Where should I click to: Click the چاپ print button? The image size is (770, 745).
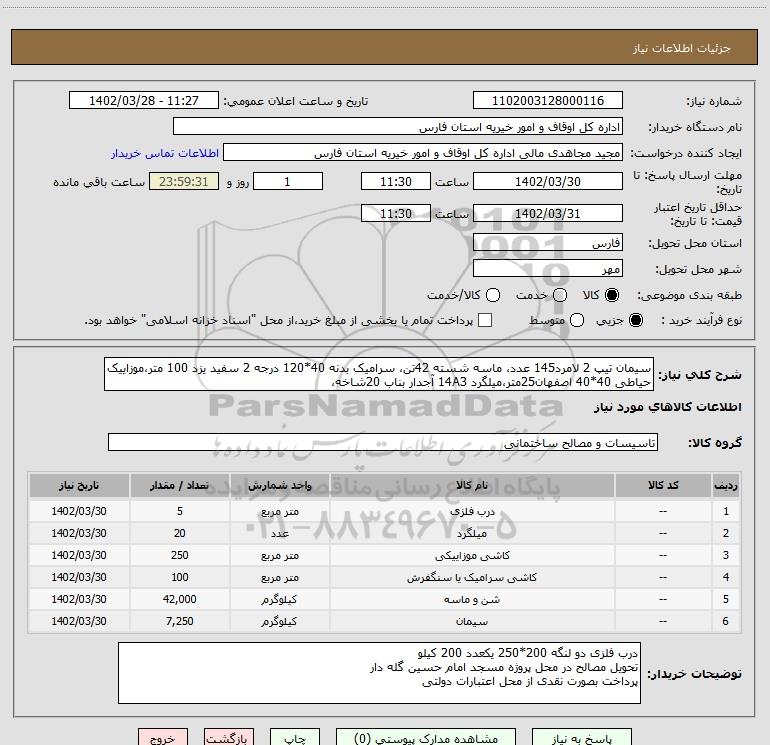point(295,737)
